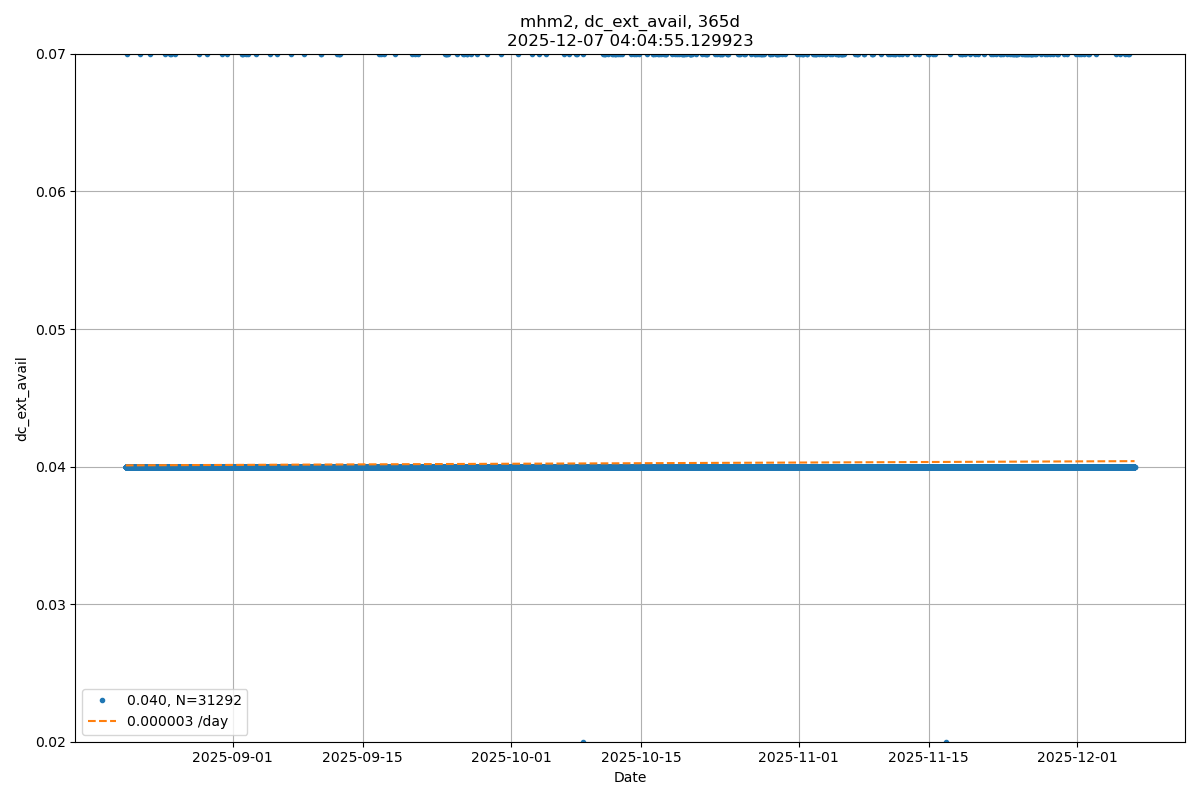Click the "Date" x-axis label
Image resolution: width=1200 pixels, height=800 pixels.
[630, 777]
